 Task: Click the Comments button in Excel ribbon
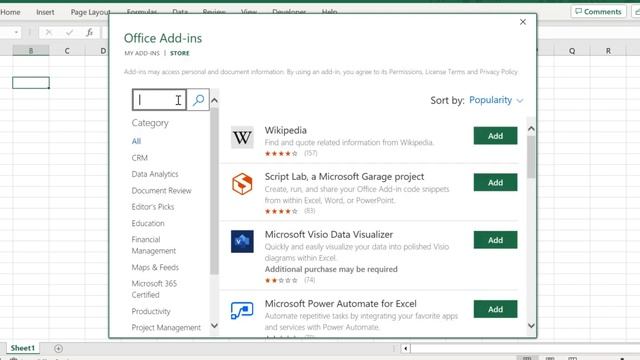598,11
